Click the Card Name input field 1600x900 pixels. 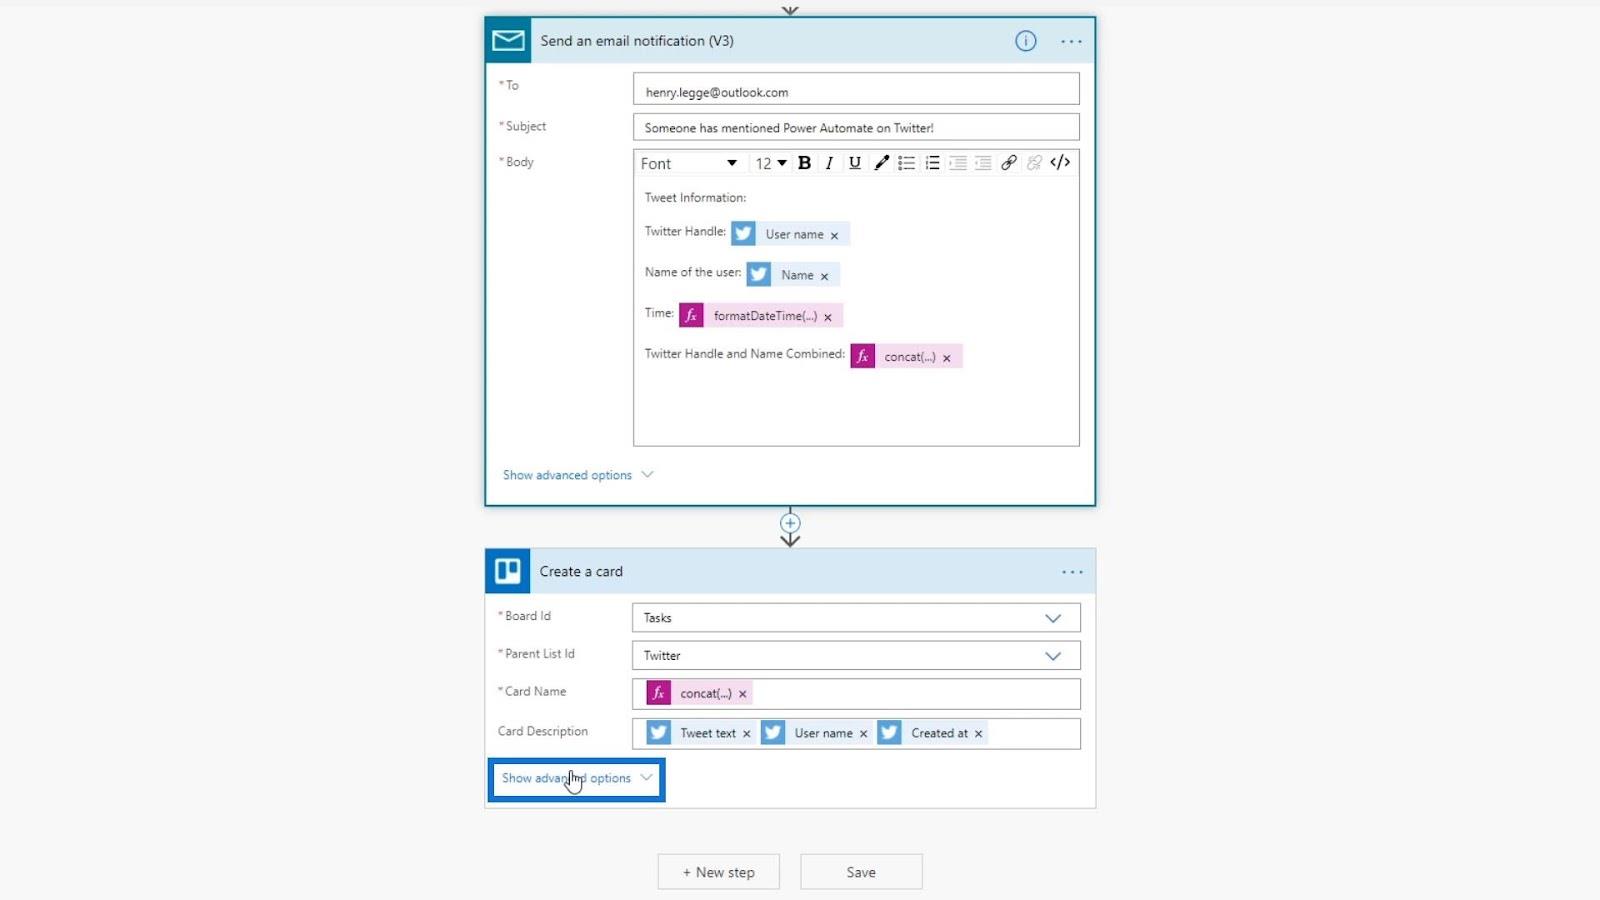(856, 694)
